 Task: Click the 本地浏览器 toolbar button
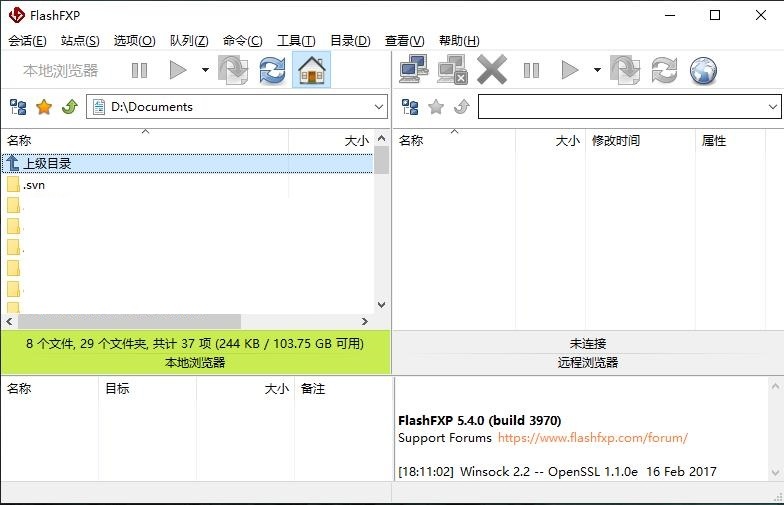61,70
